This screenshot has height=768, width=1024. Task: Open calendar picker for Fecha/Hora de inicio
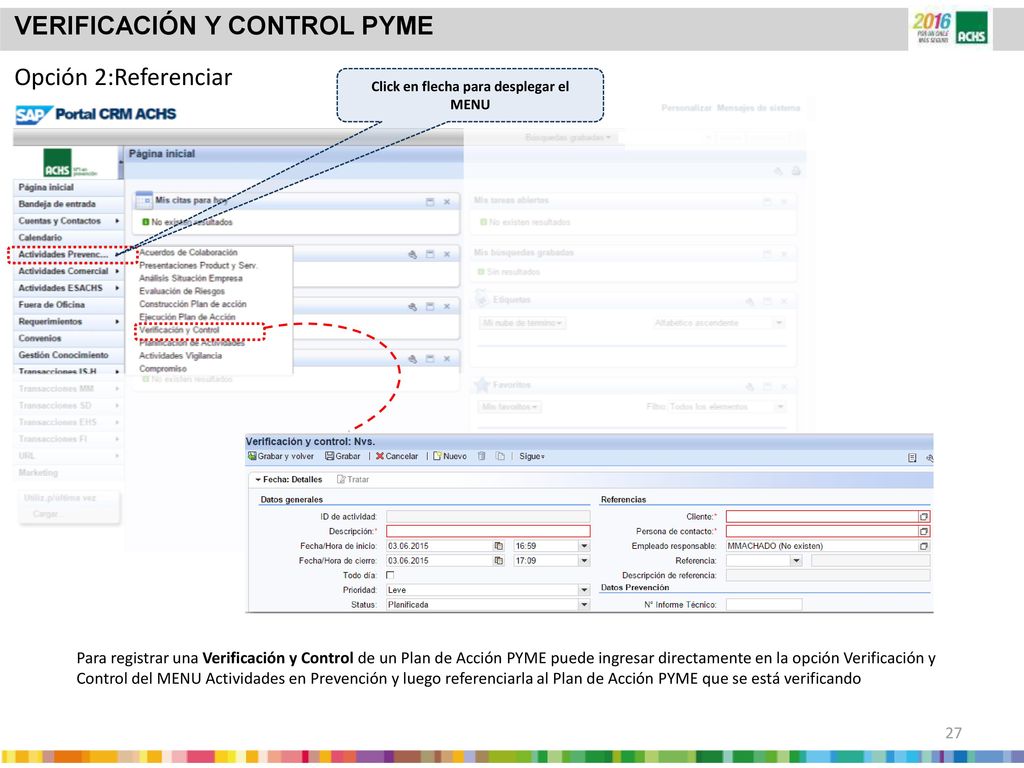(x=499, y=546)
